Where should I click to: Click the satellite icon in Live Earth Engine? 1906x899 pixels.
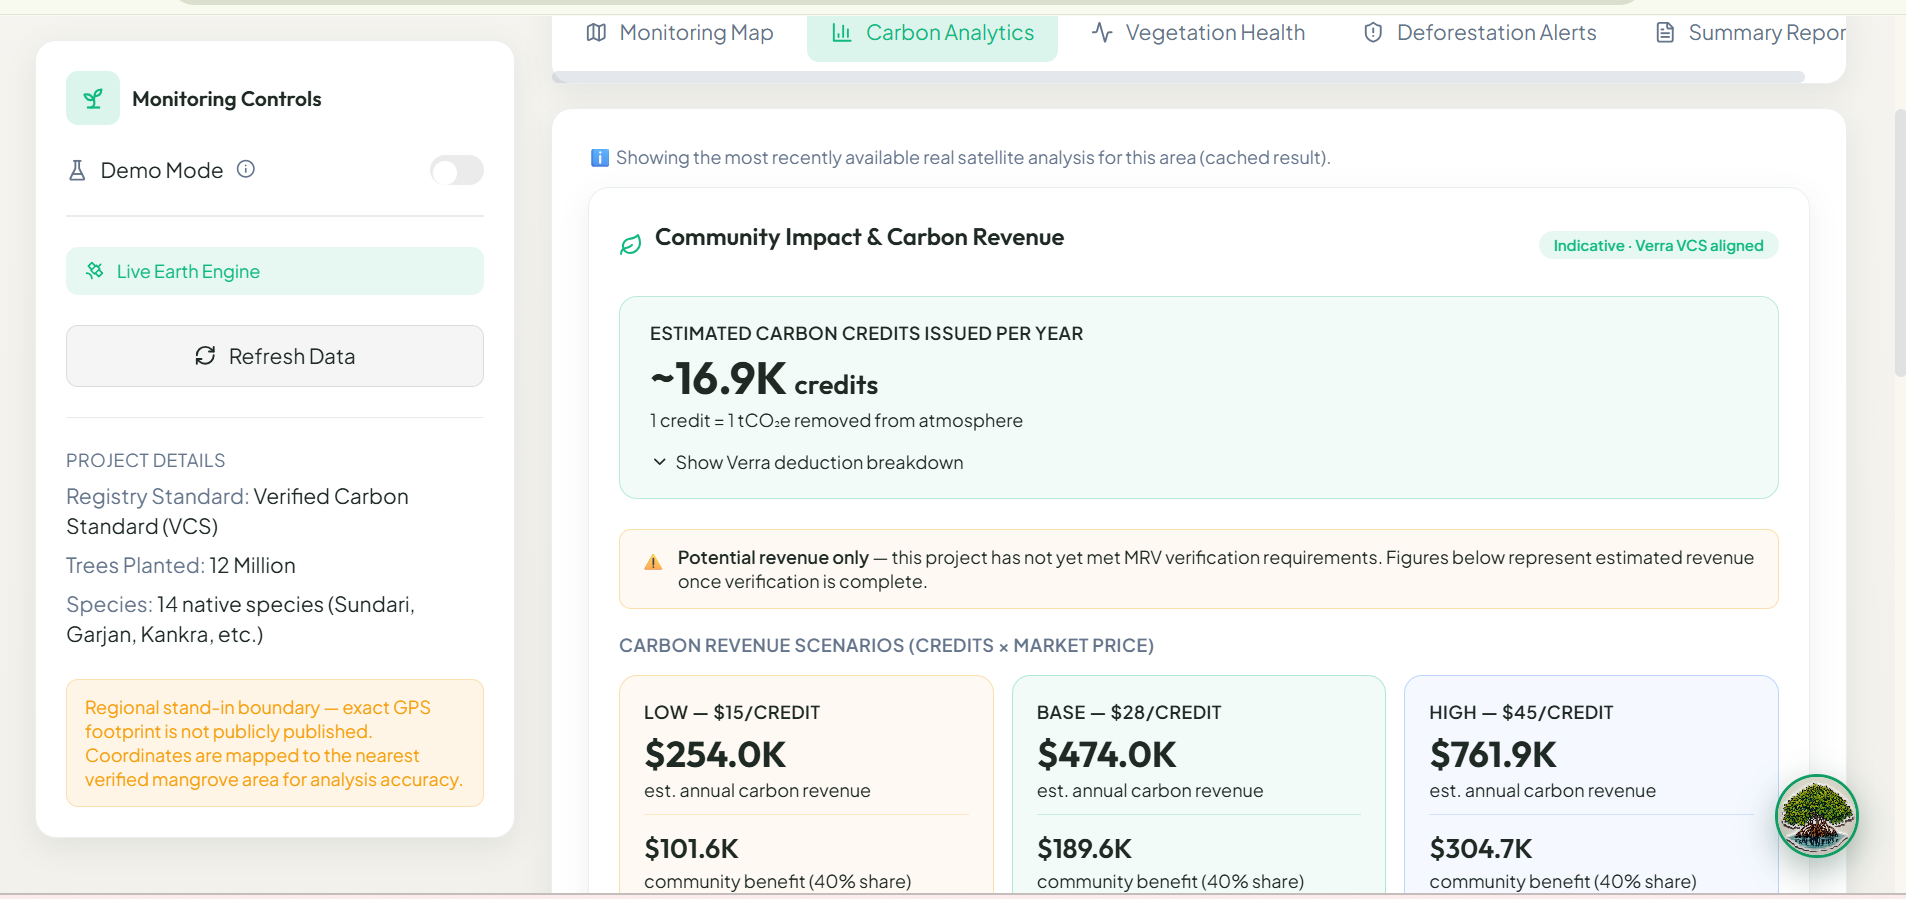[x=95, y=271]
